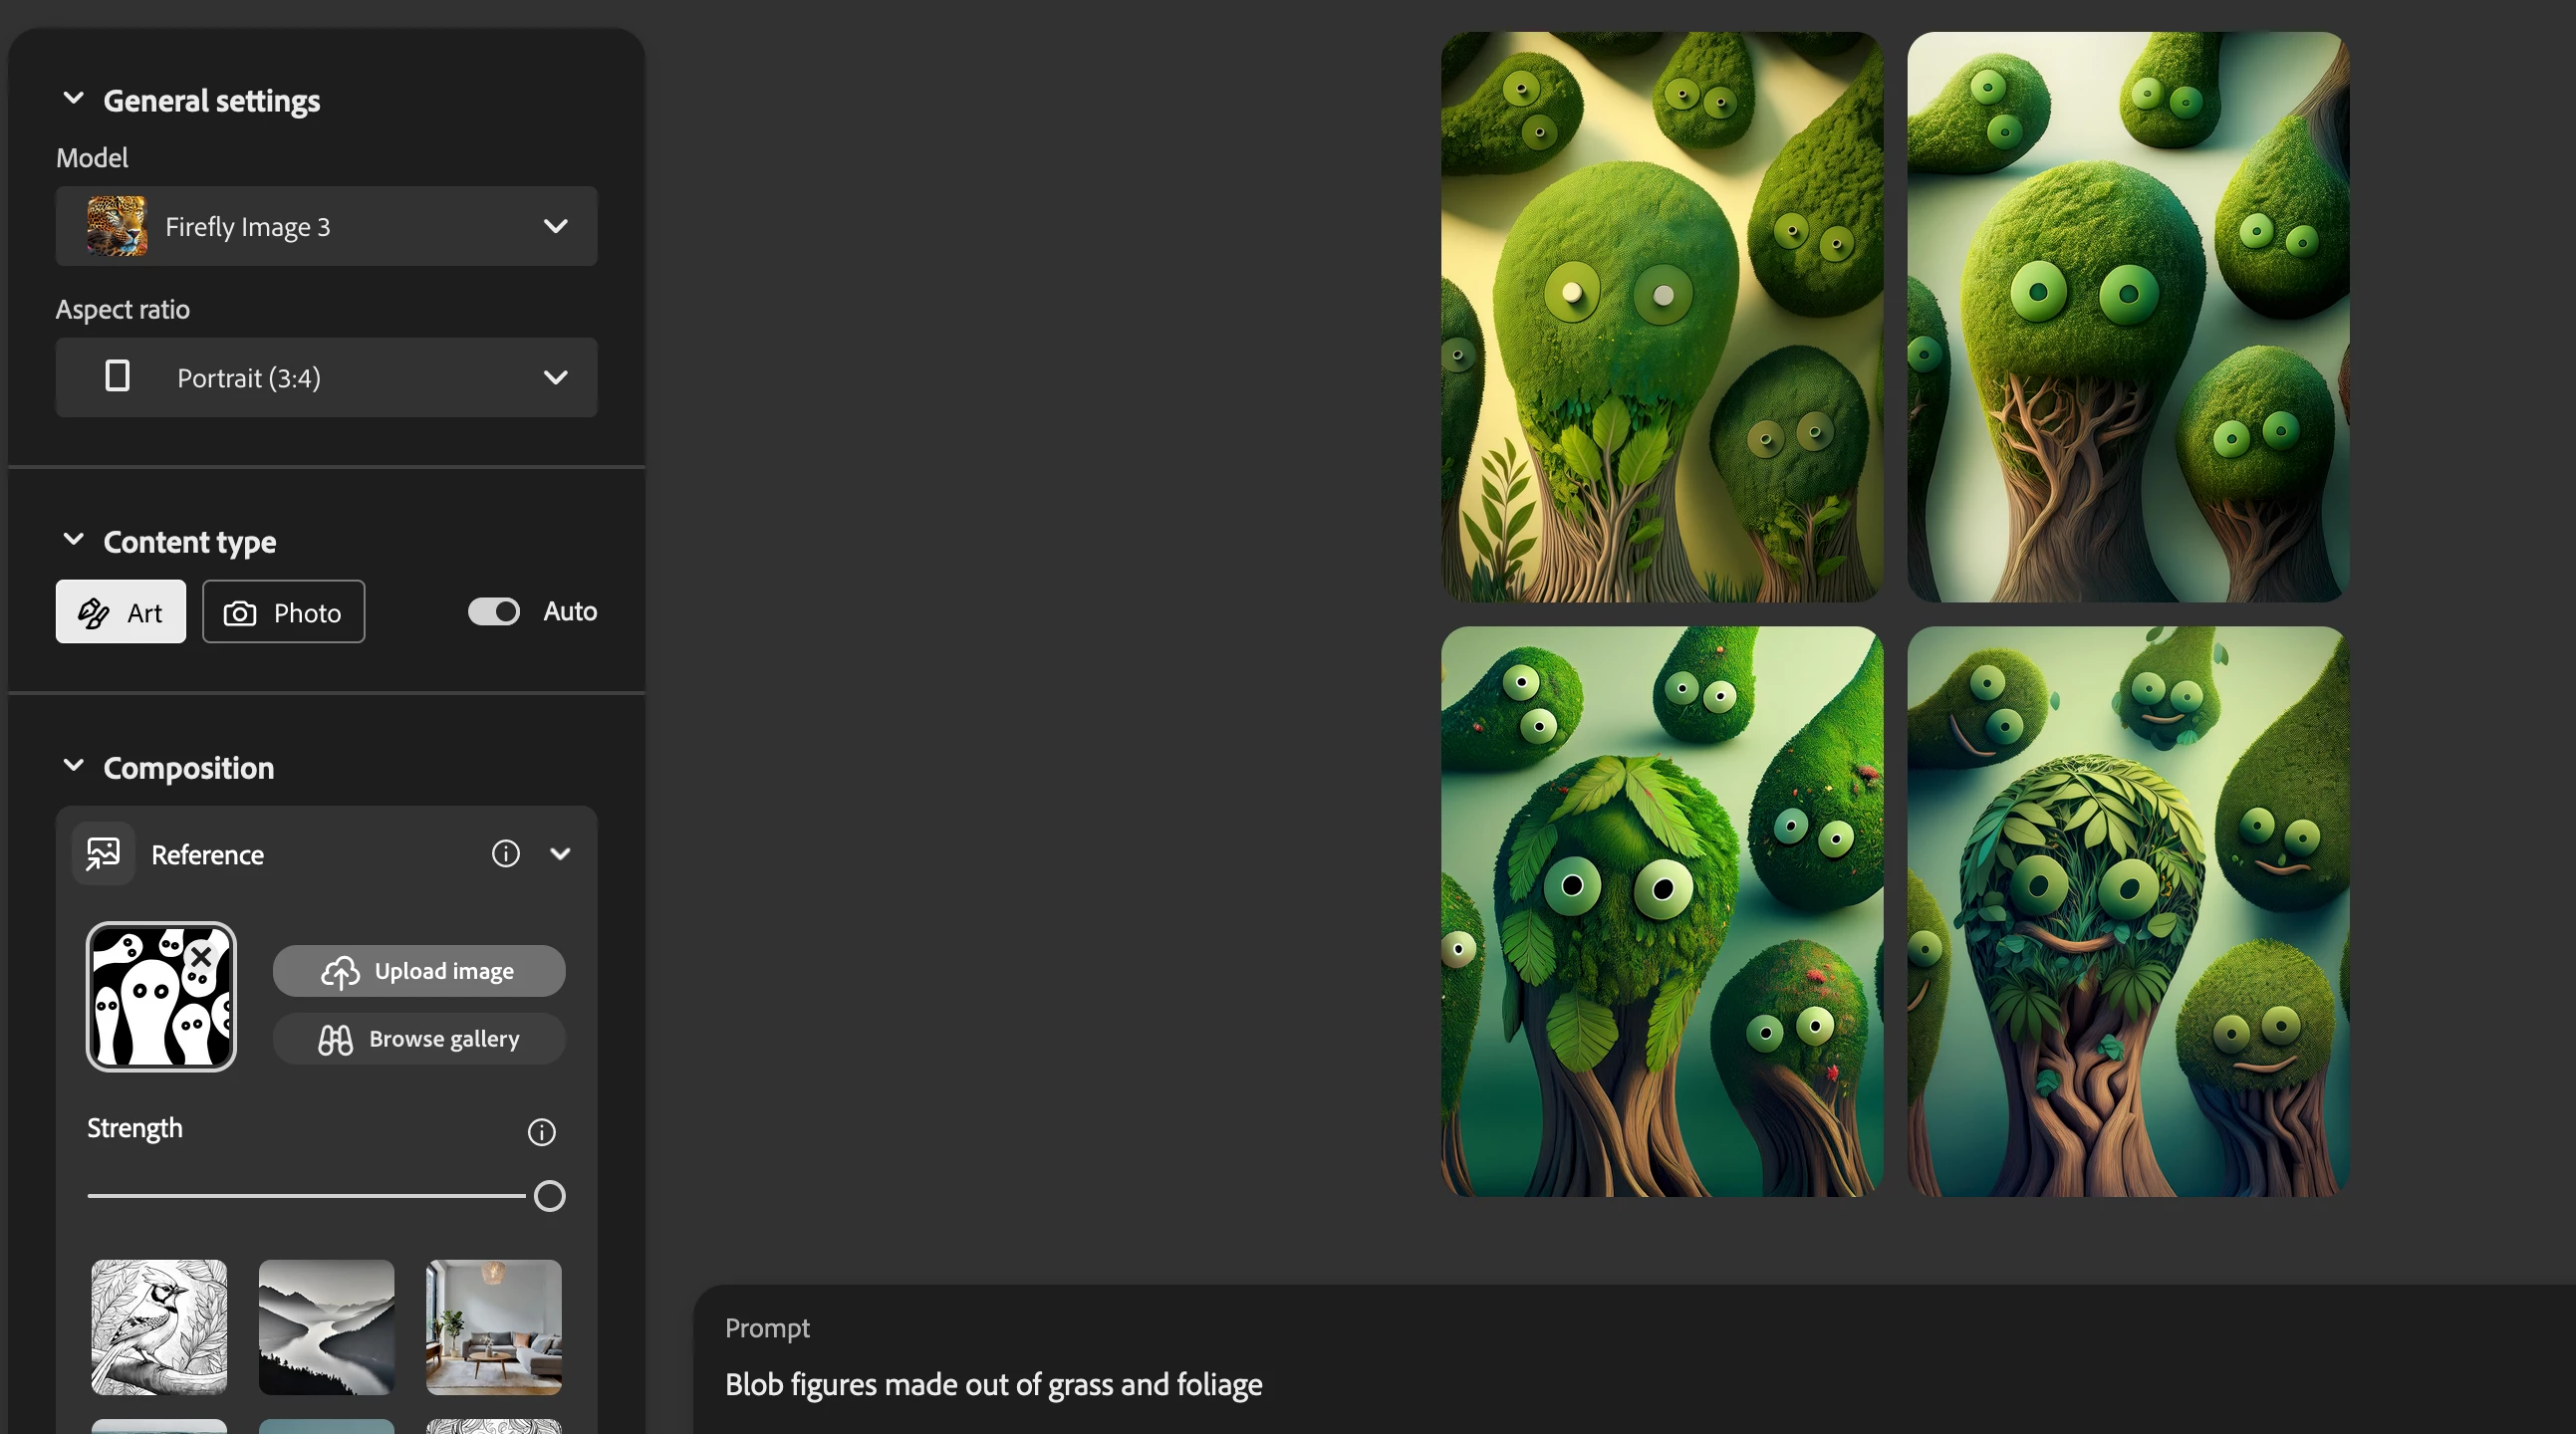Collapse the Composition section
The image size is (2576, 1434).
pos(73,766)
